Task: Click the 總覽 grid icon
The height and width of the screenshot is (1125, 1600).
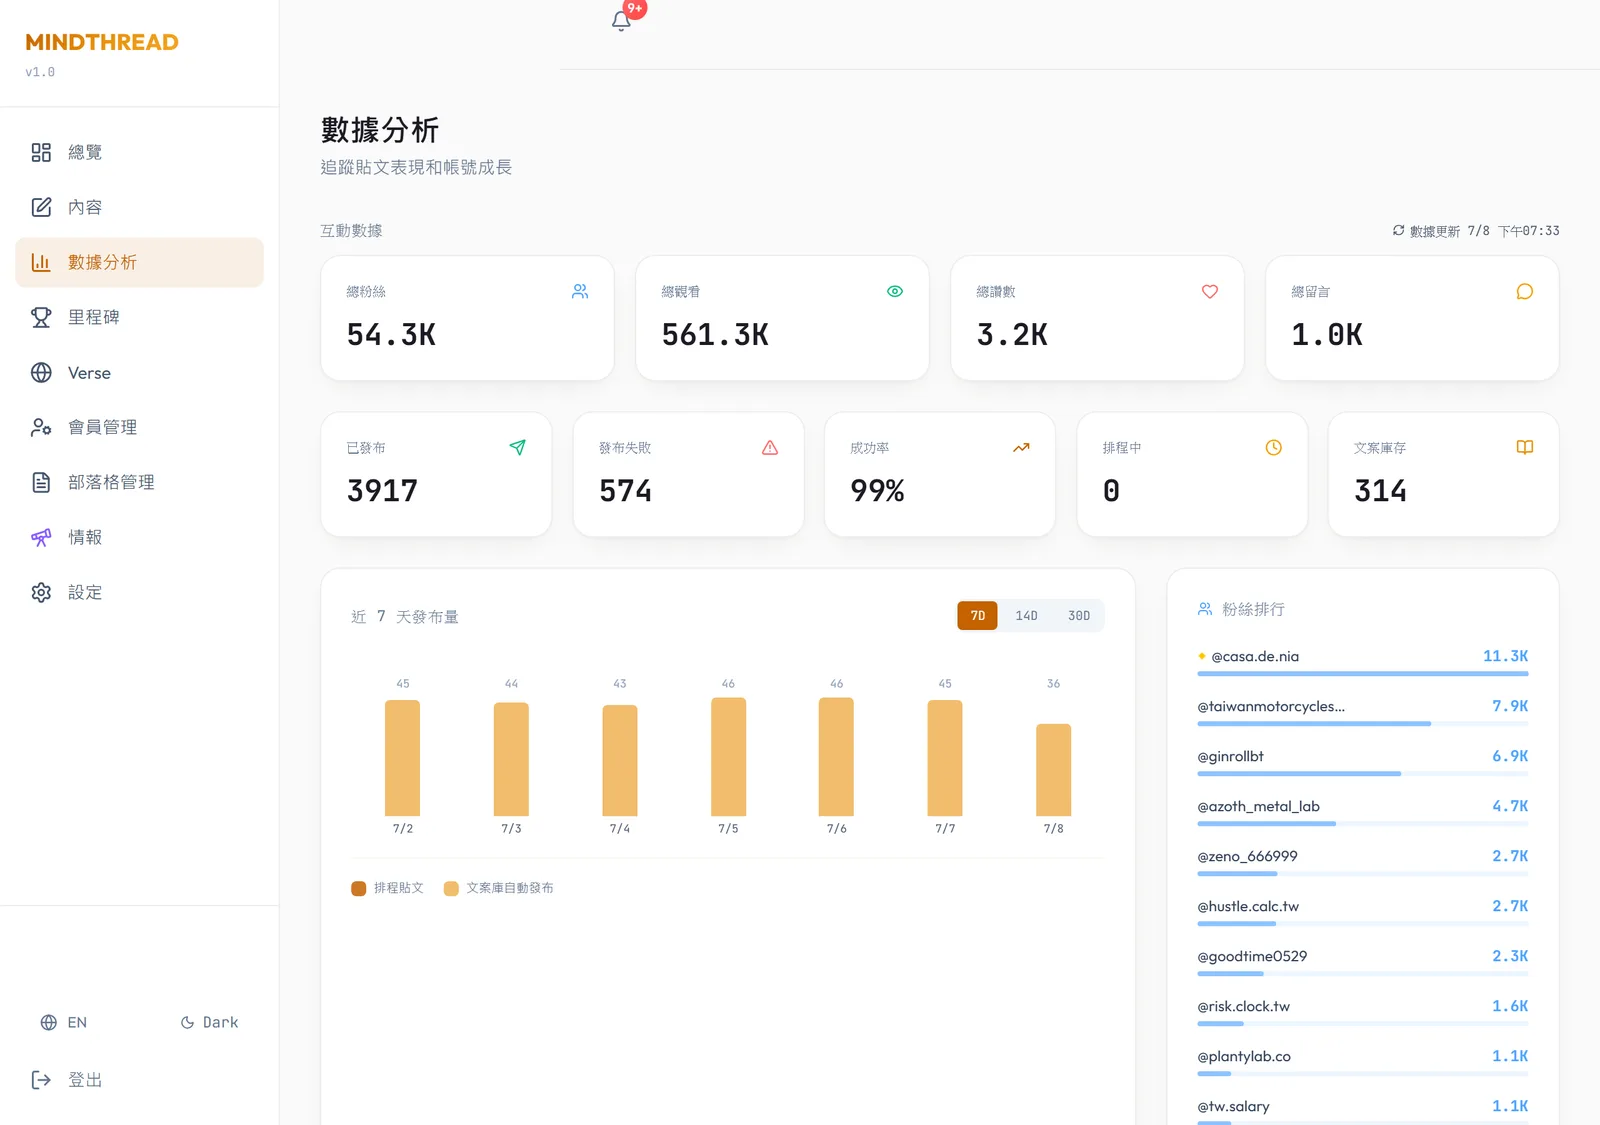Action: 41,152
